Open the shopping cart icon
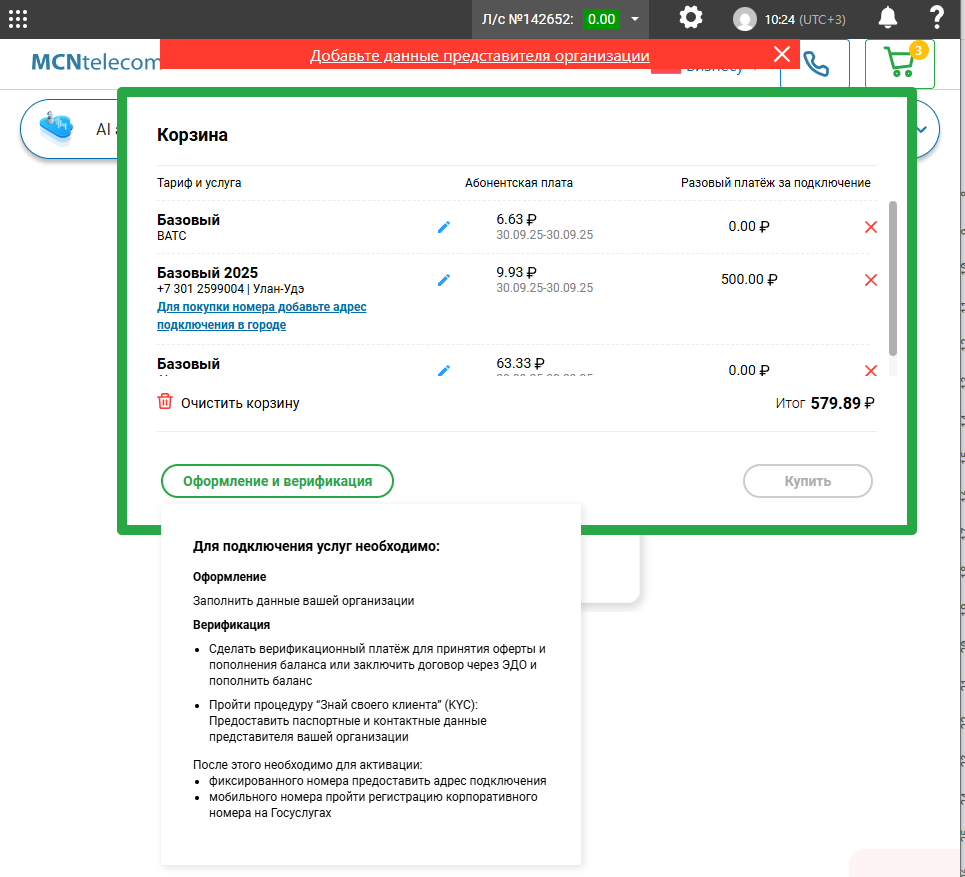The height and width of the screenshot is (877, 965). click(900, 64)
